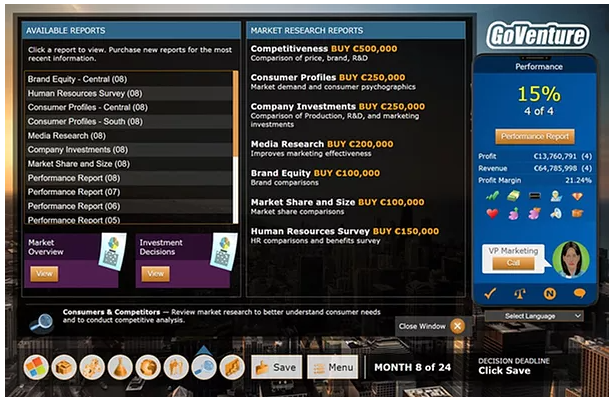Open Market Share and Size (08) report

coord(129,164)
